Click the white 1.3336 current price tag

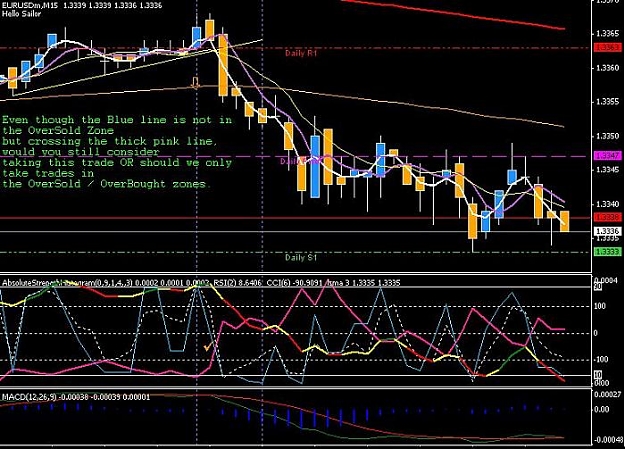[x=607, y=231]
